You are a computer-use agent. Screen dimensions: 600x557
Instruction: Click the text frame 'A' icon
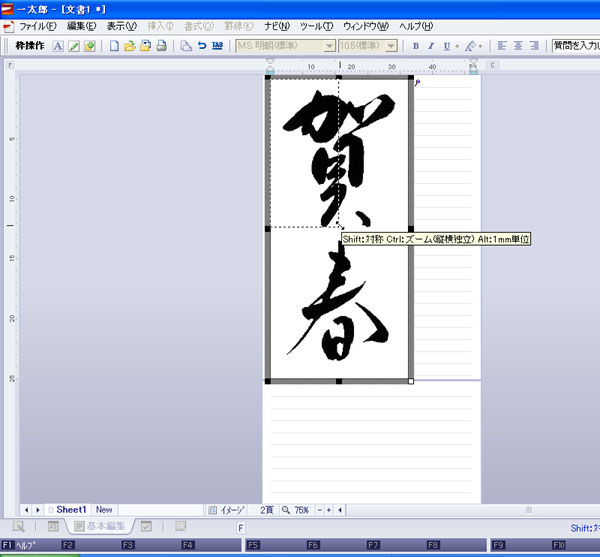pos(58,46)
